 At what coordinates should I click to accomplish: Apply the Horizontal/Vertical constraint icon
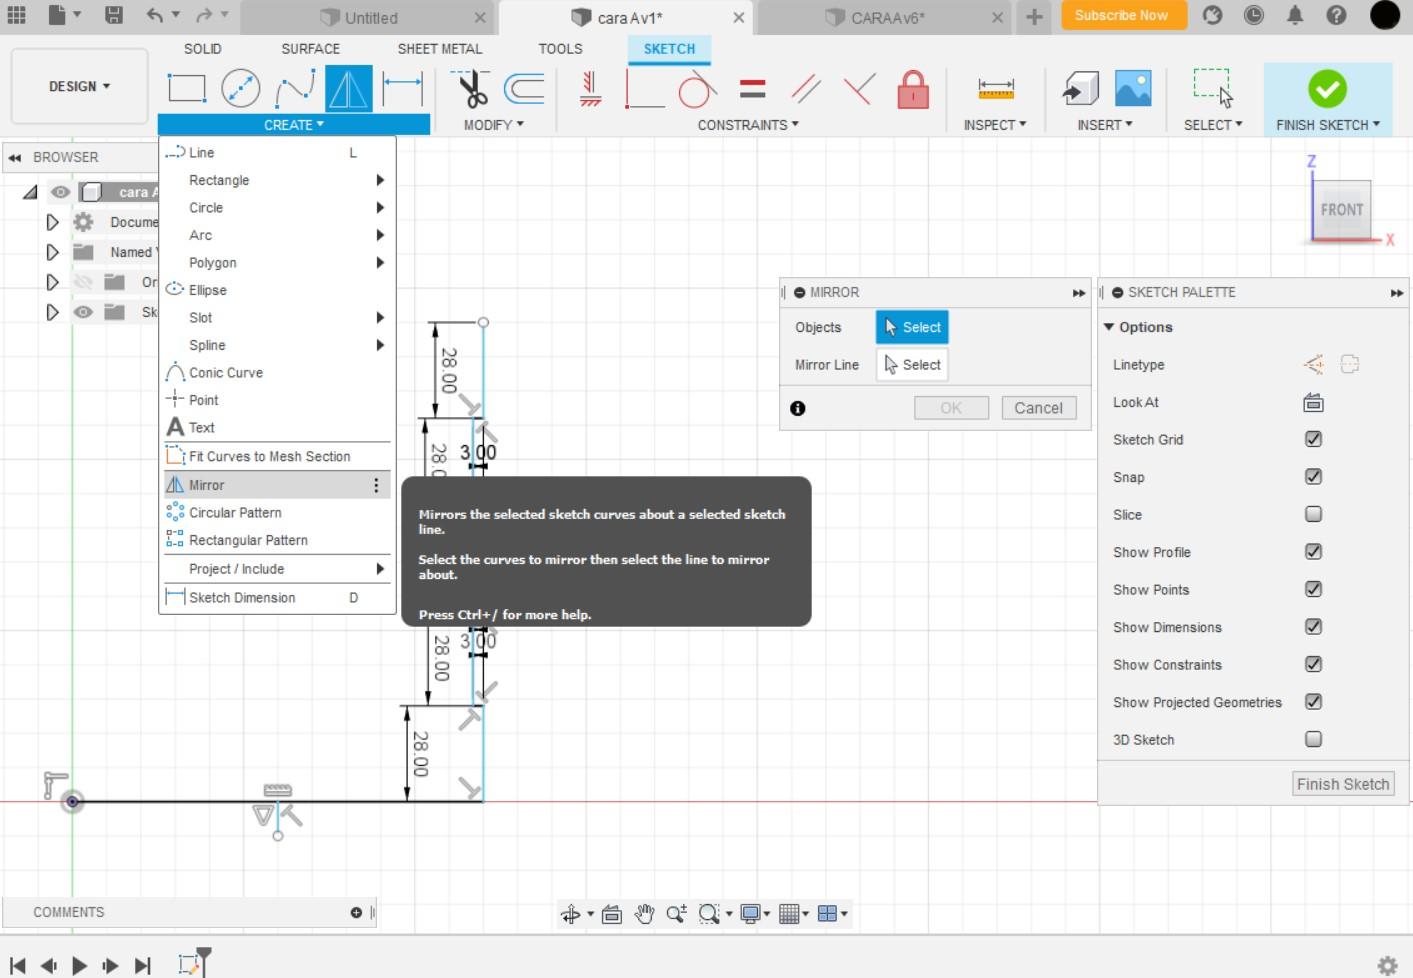tap(644, 89)
